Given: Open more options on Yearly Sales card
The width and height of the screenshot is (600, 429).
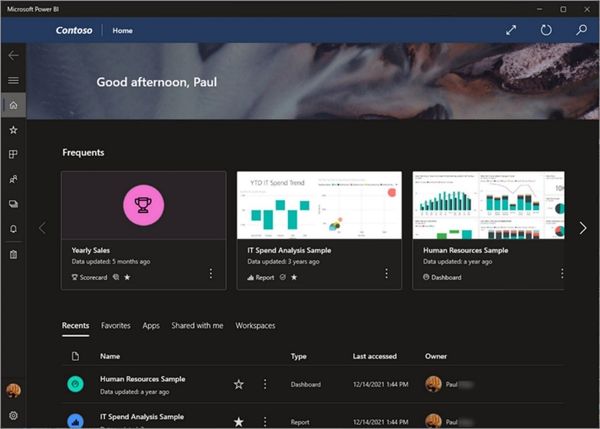Looking at the screenshot, I should (x=210, y=273).
